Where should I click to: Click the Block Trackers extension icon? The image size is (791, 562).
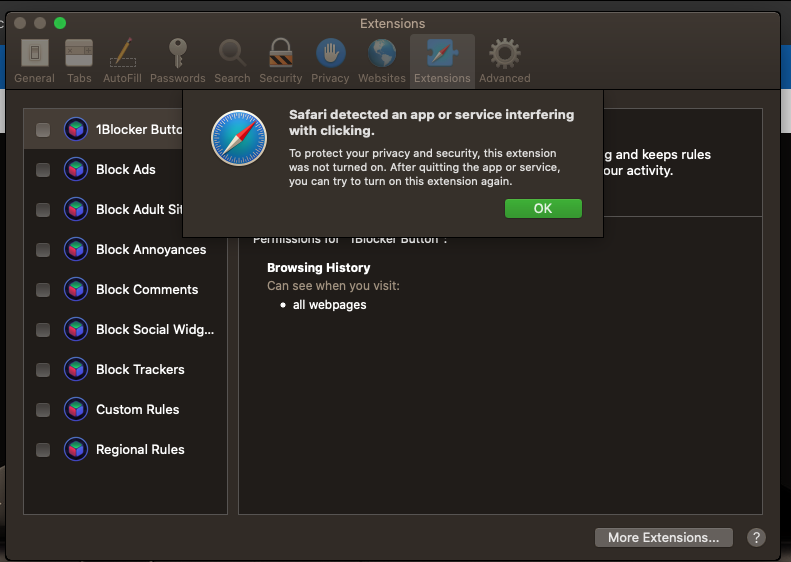coord(76,369)
